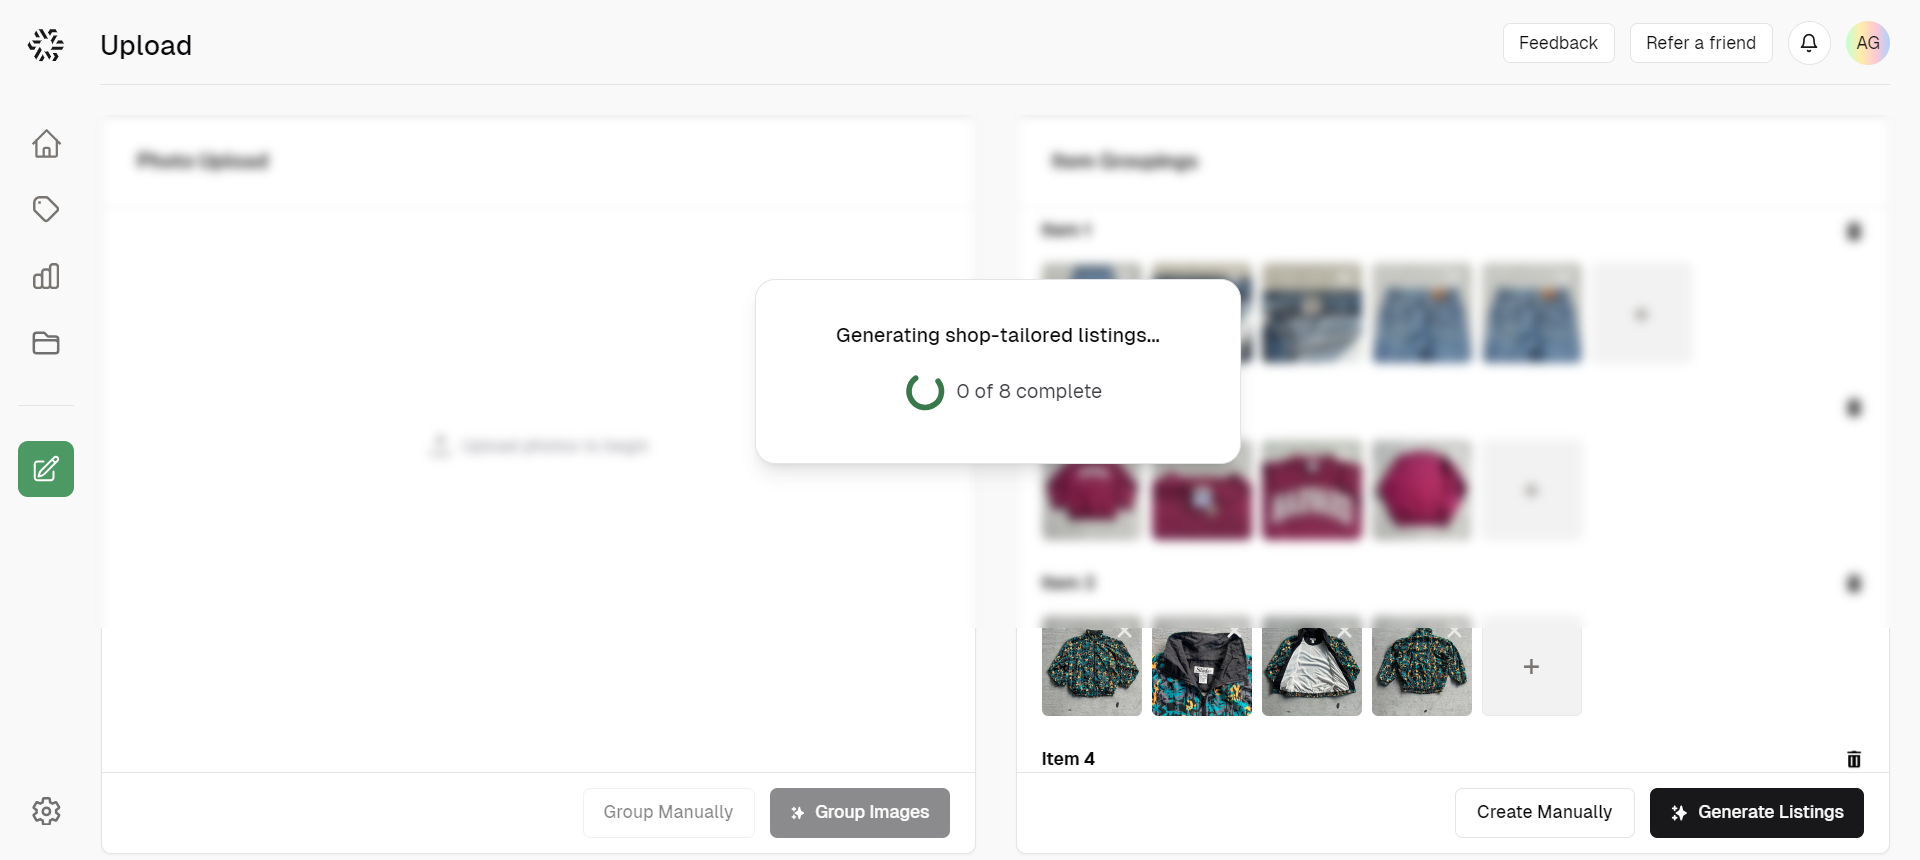1920x860 pixels.
Task: Open the Tags section from the sidebar
Action: (x=46, y=210)
